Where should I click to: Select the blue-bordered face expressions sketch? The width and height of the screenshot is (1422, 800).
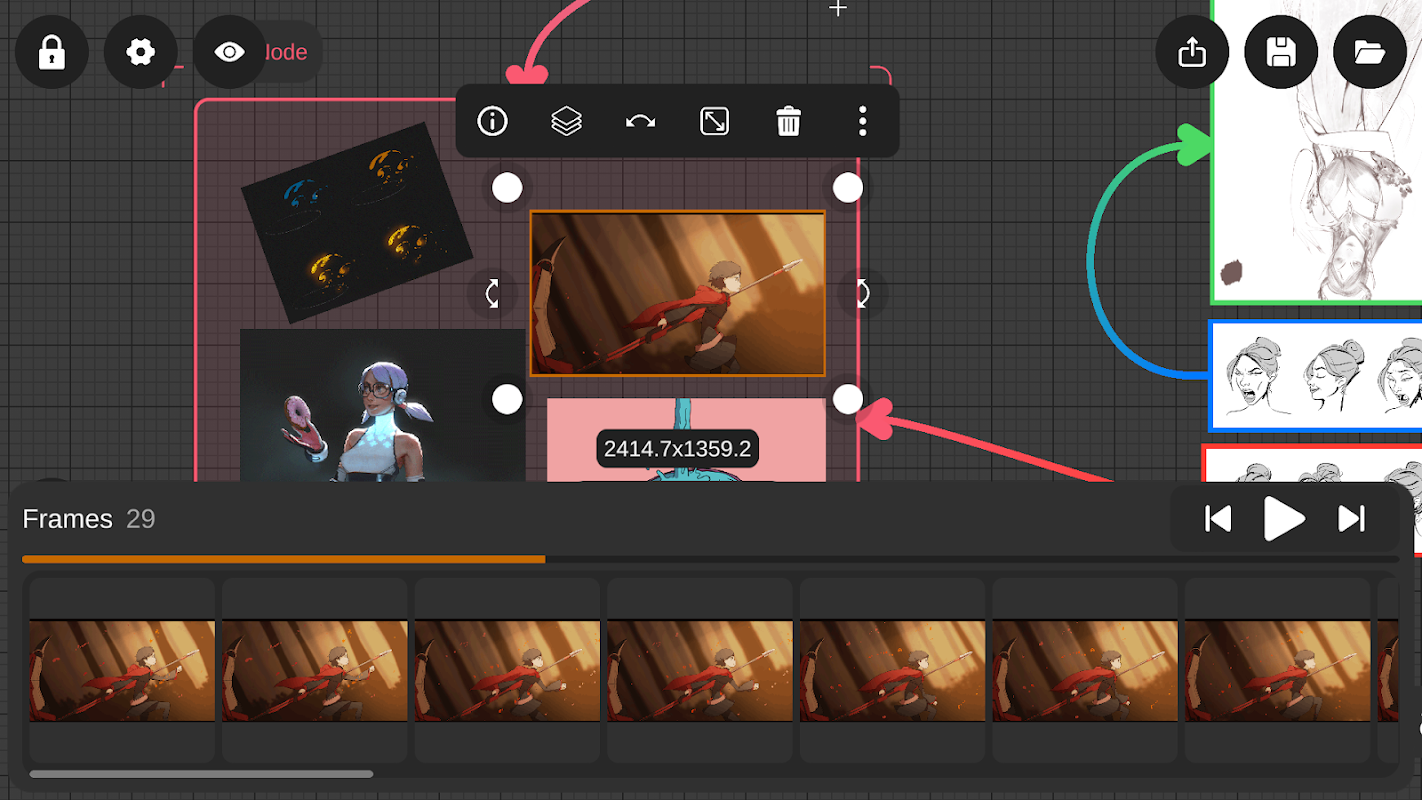pos(1316,376)
